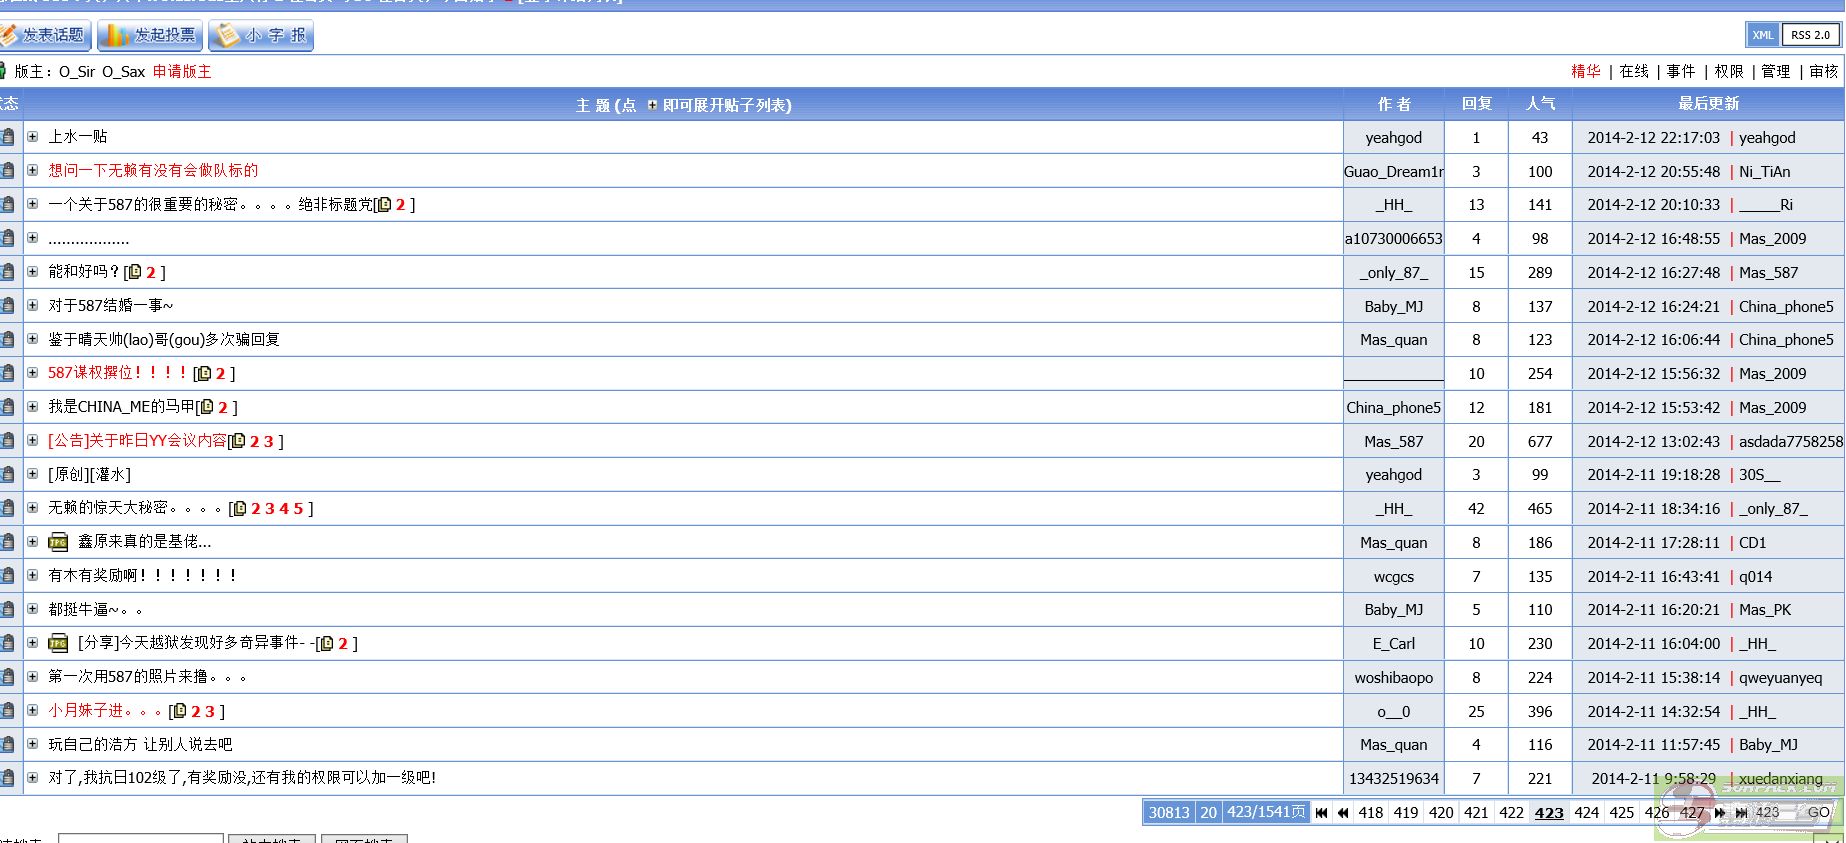
Task: Open the 小字报 button
Action: 262,35
